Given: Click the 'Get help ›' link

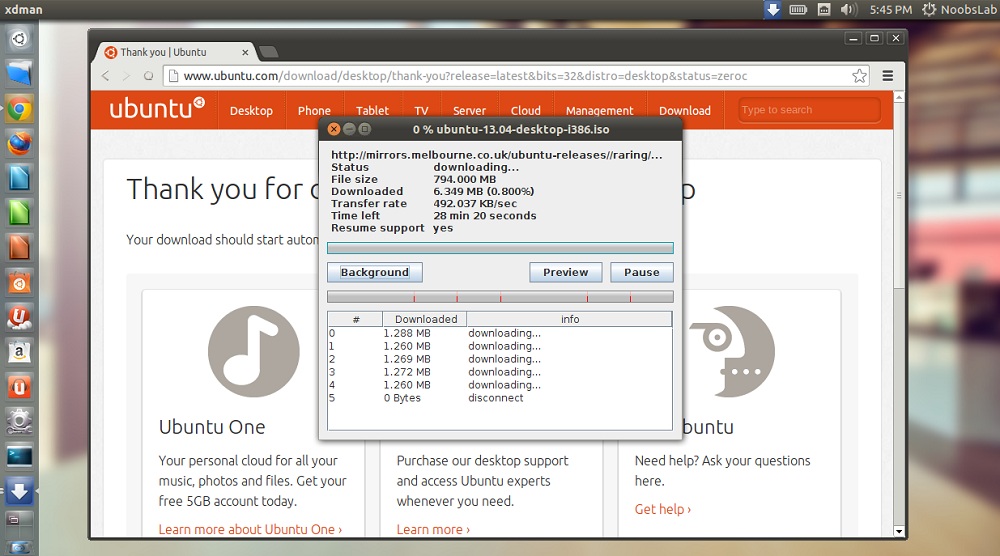Looking at the screenshot, I should coord(663,509).
